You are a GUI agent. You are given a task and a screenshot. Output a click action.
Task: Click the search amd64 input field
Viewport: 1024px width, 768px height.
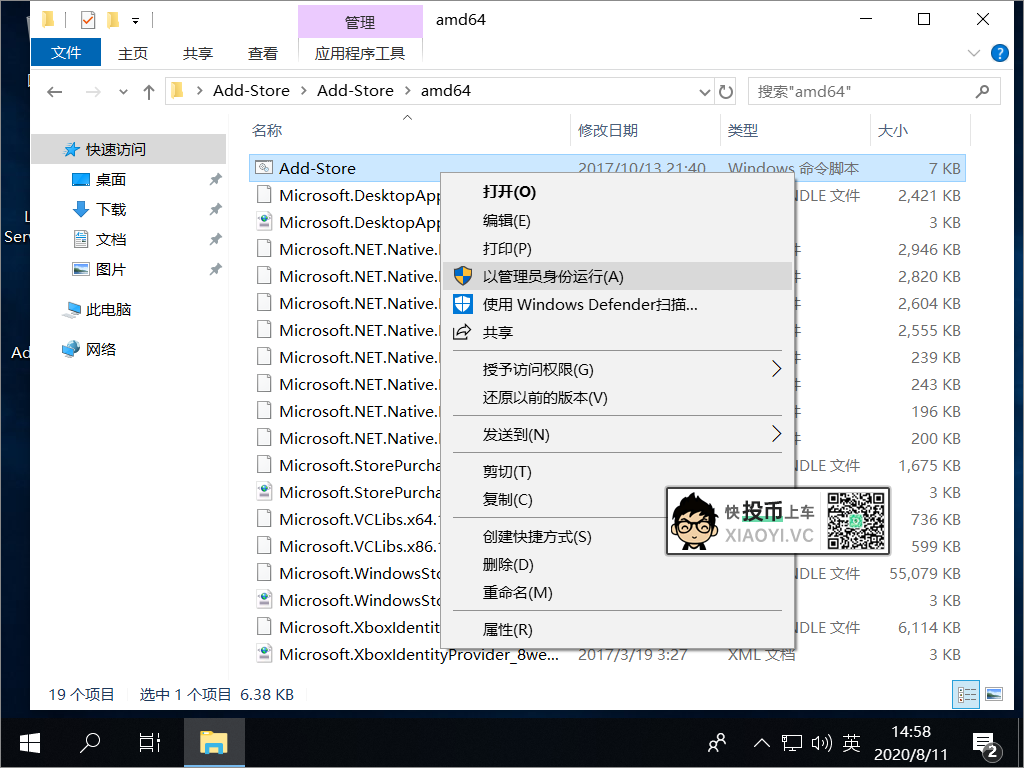pyautogui.click(x=860, y=91)
